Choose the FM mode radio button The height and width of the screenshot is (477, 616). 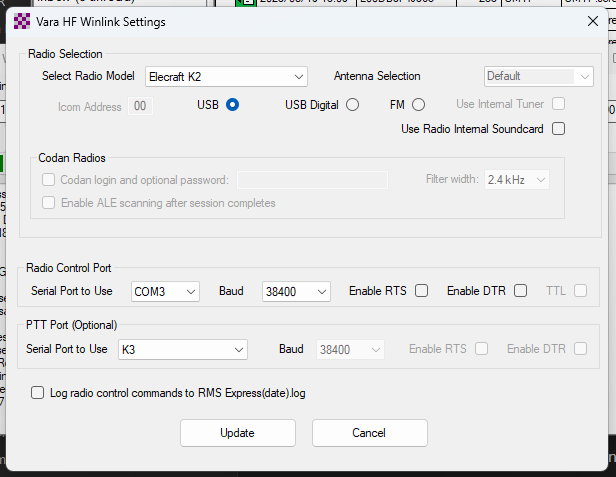pos(418,104)
